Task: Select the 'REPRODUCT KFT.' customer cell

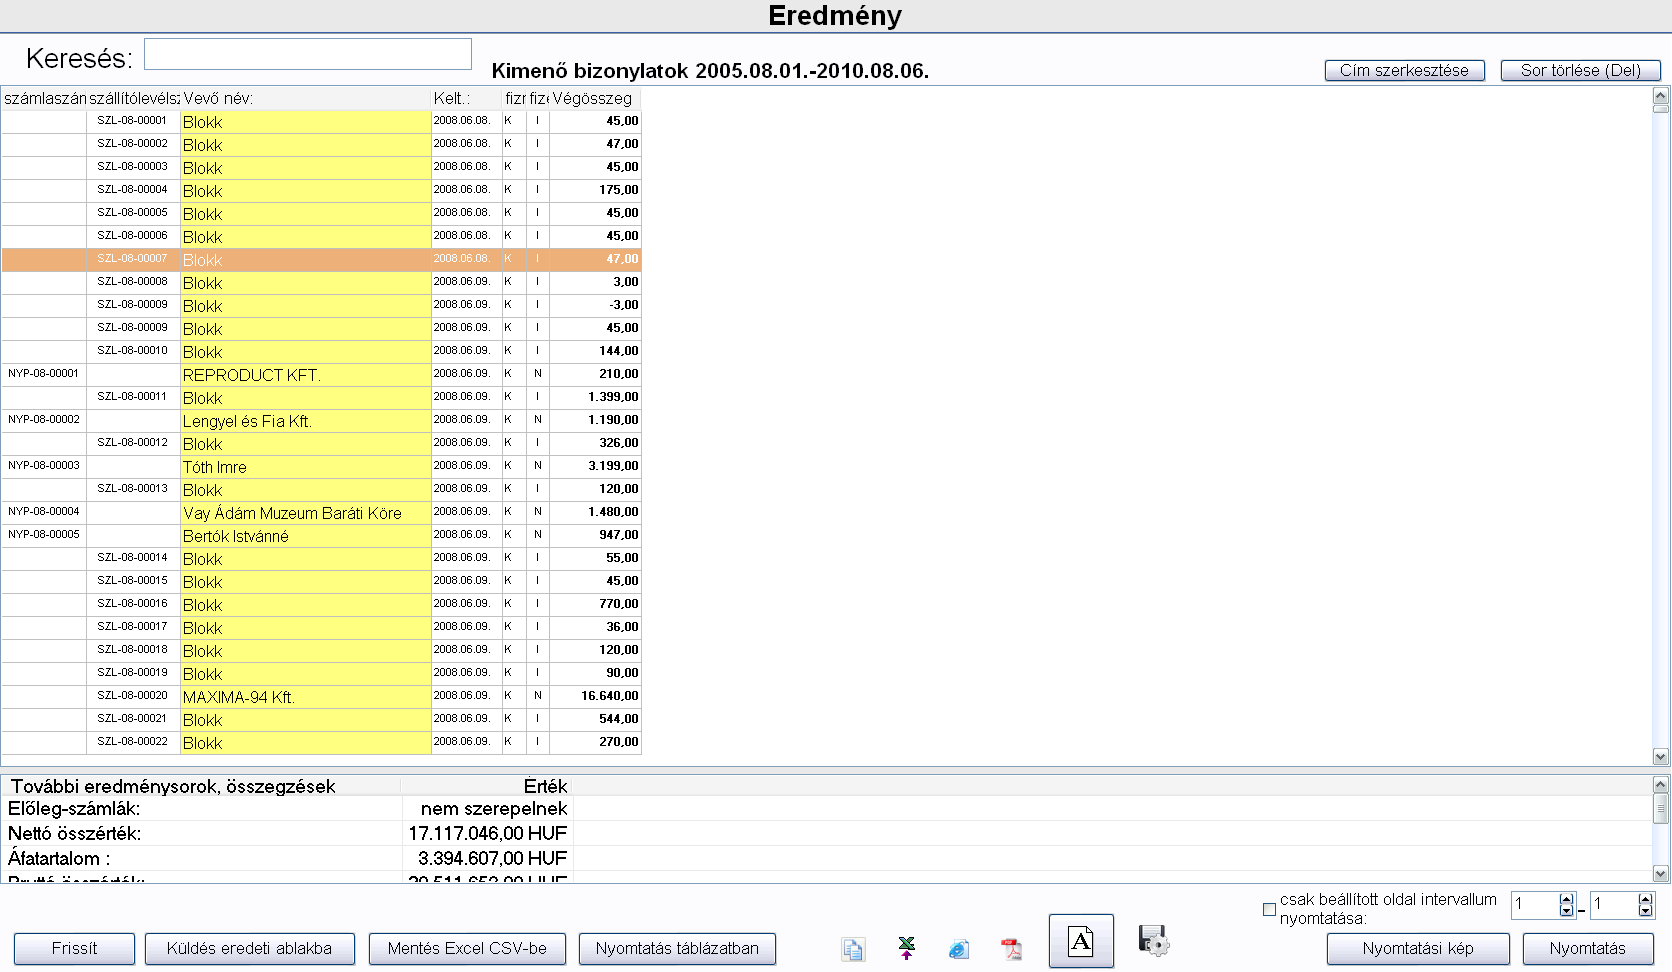Action: coord(305,375)
